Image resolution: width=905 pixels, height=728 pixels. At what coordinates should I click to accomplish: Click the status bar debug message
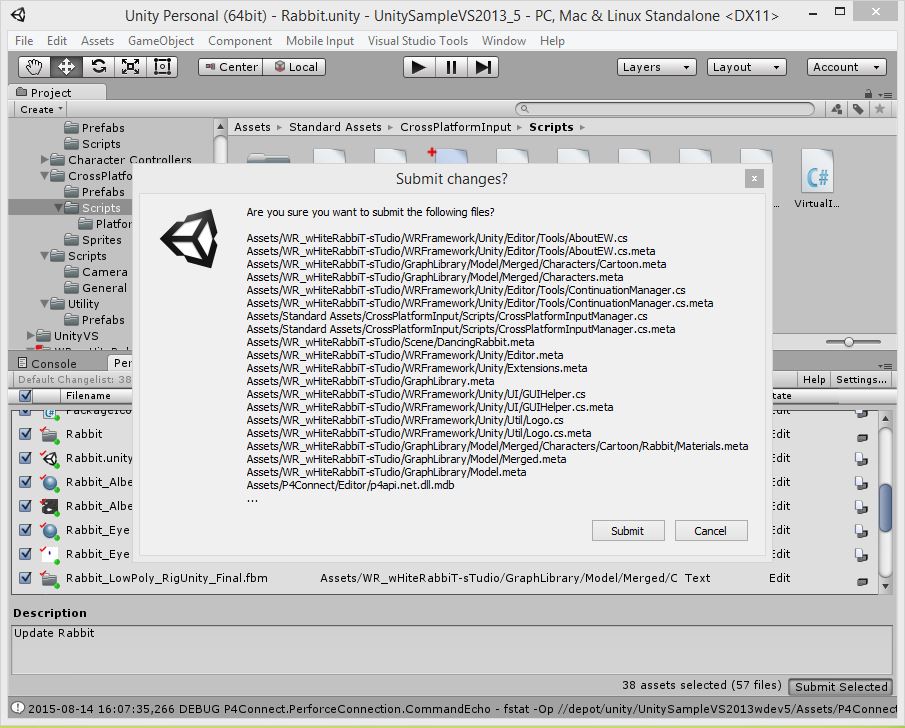(x=462, y=709)
